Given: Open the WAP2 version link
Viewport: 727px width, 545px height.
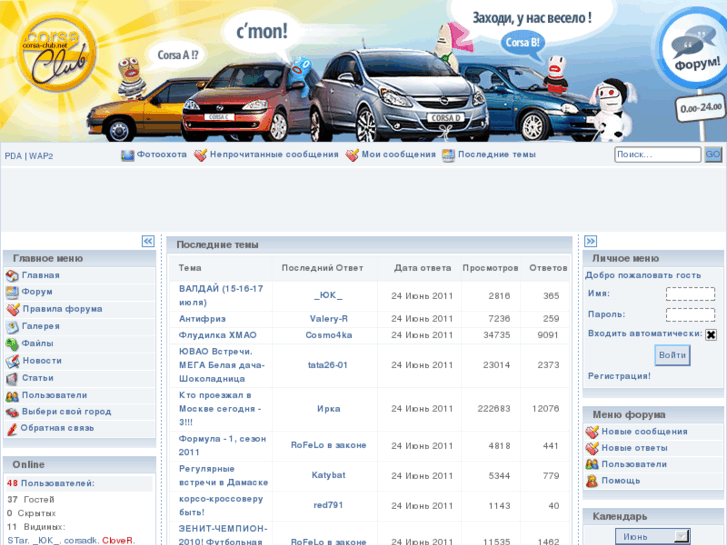Looking at the screenshot, I should 41,156.
